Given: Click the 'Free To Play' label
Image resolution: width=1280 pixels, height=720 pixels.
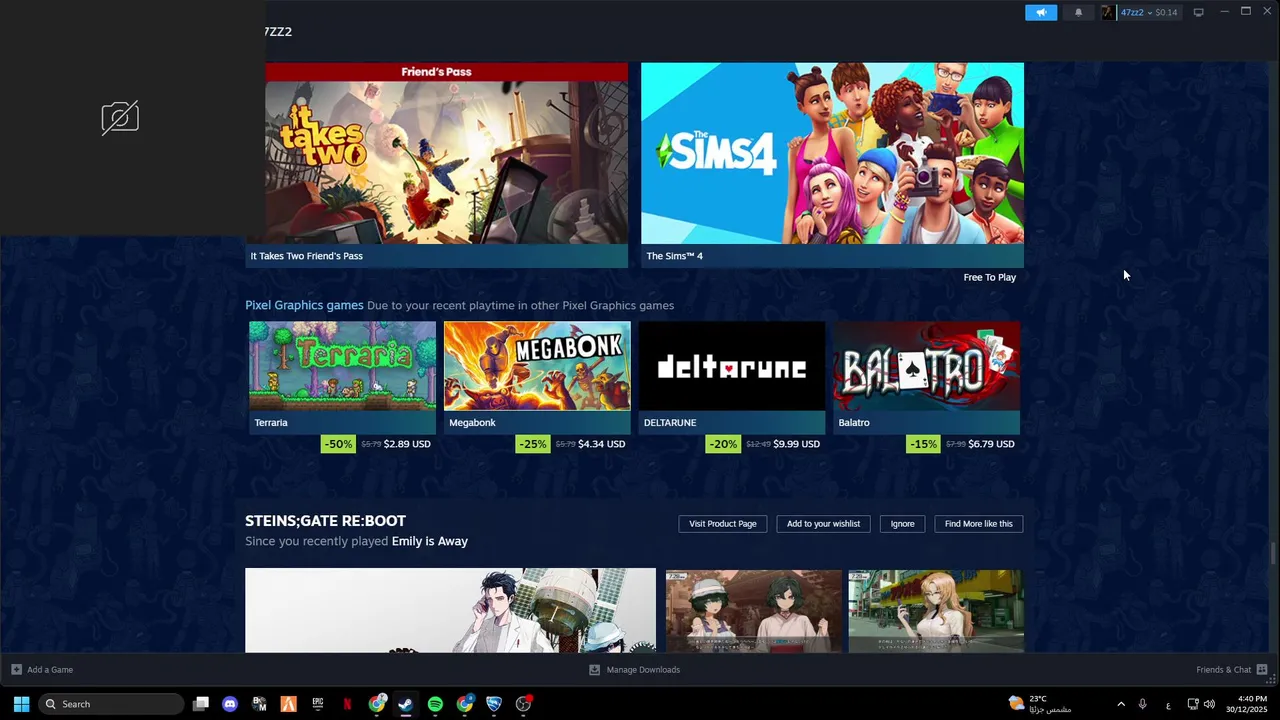Looking at the screenshot, I should click(989, 277).
